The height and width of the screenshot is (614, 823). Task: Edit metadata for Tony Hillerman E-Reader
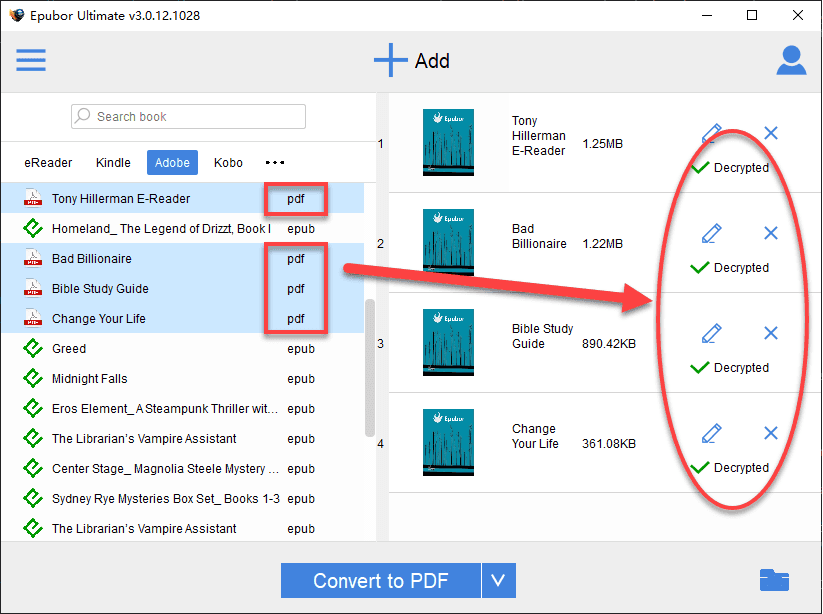click(712, 133)
